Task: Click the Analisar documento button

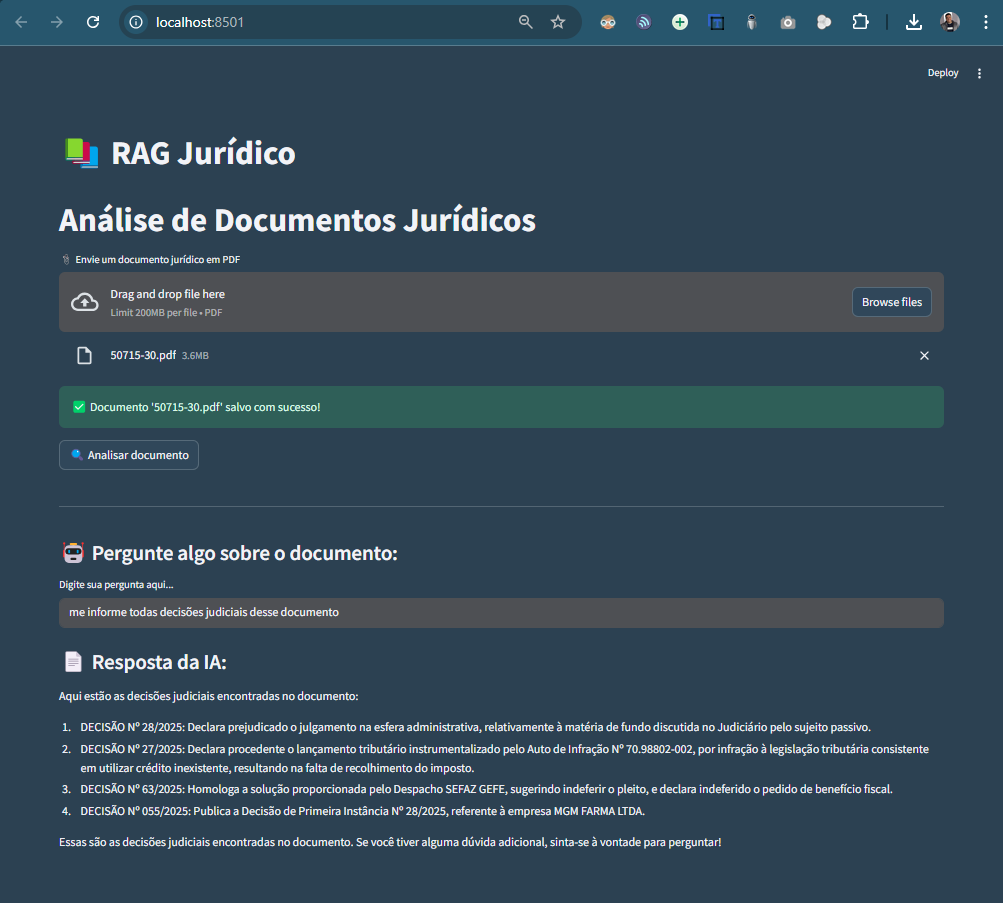Action: click(128, 454)
